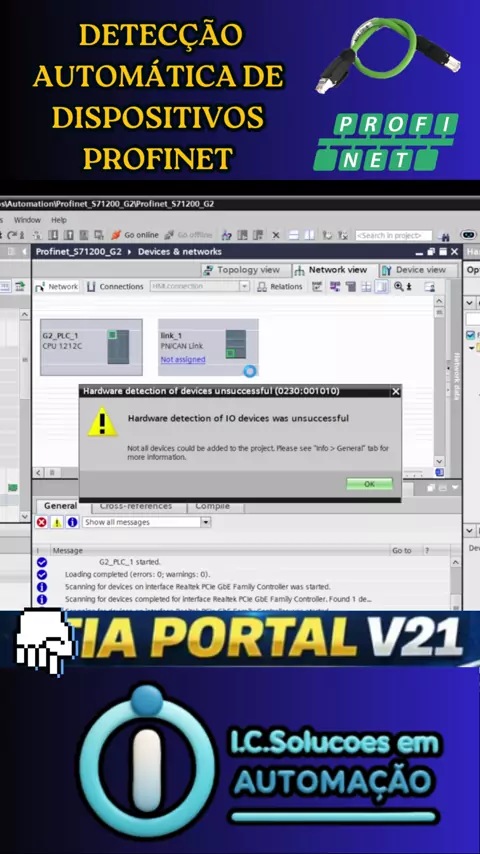This screenshot has width=480, height=854.
Task: Click left arrow of network horizontal scrollbar
Action: (39, 473)
